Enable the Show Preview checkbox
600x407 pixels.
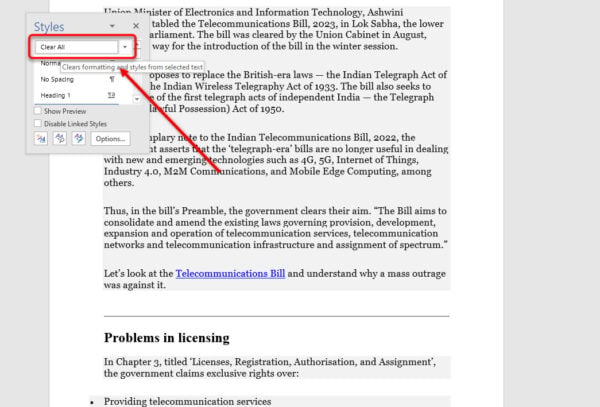coord(38,111)
